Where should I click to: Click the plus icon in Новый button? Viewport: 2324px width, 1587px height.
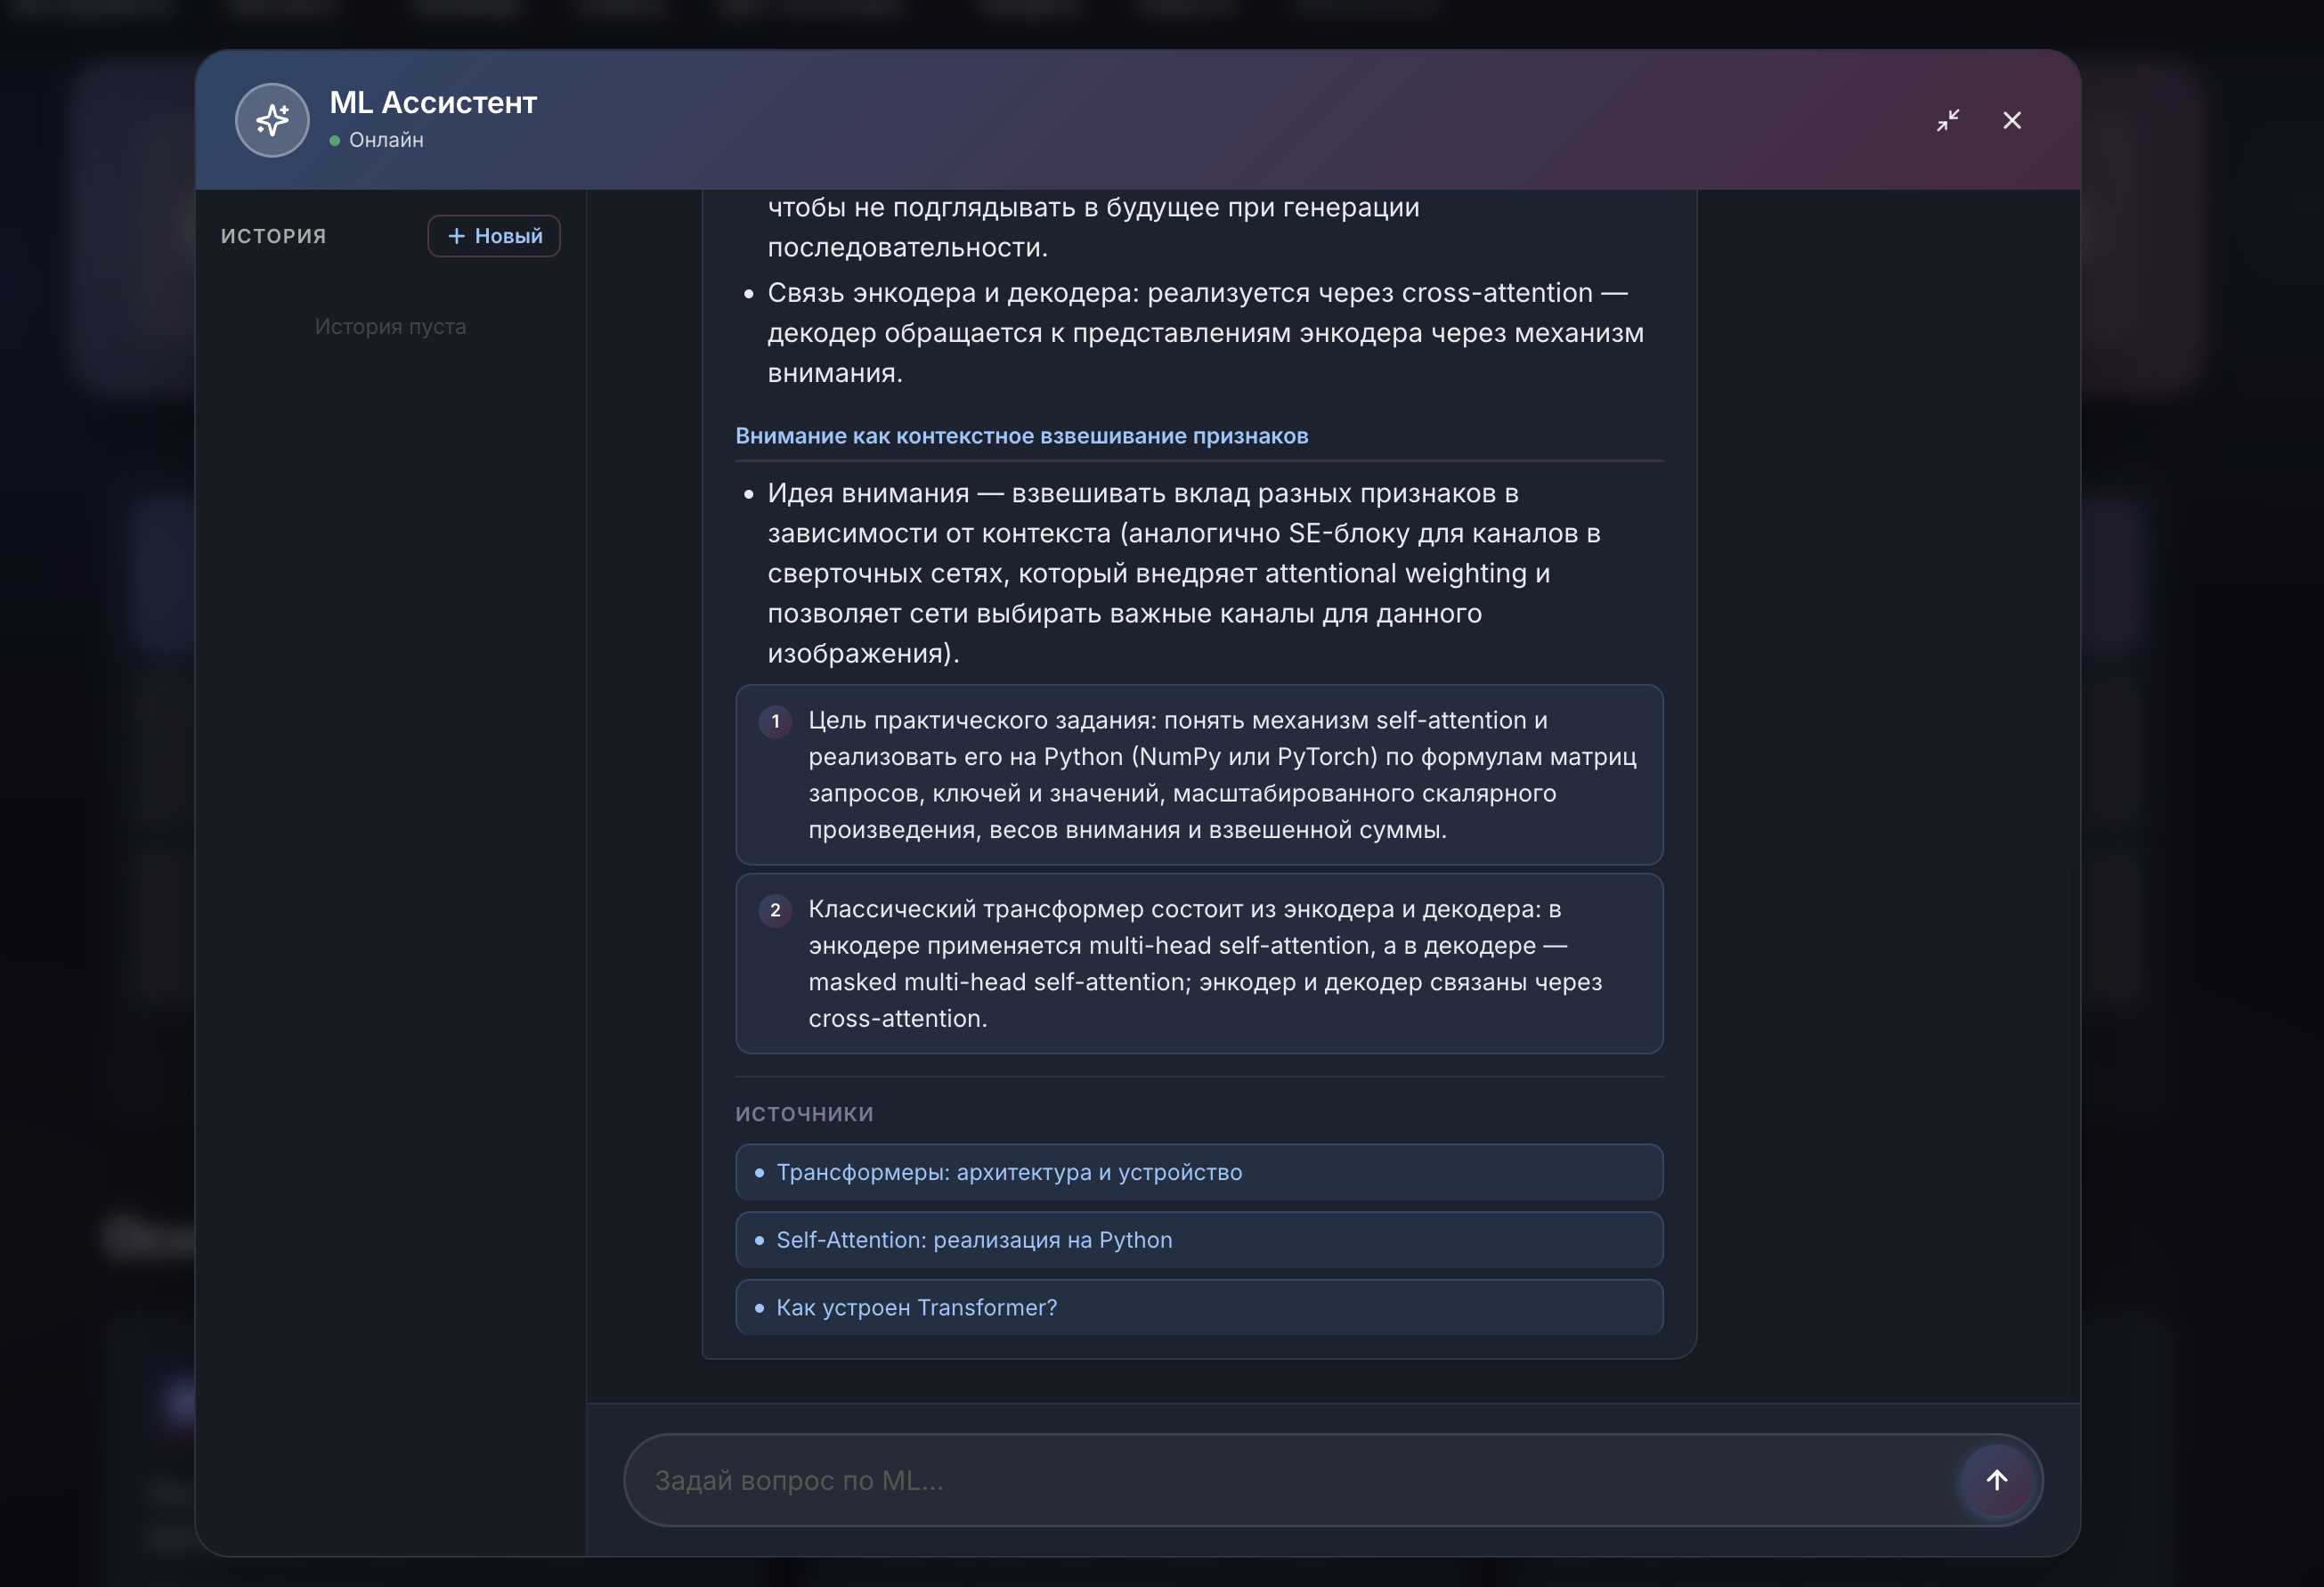point(456,236)
